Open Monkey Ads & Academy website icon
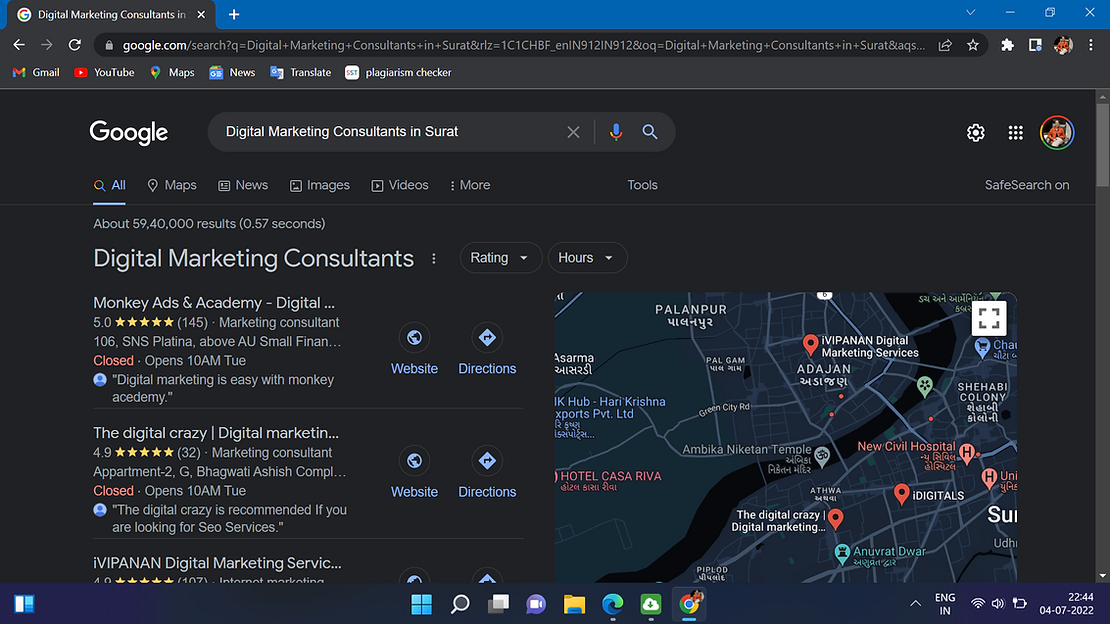The height and width of the screenshot is (624, 1110). 414,338
